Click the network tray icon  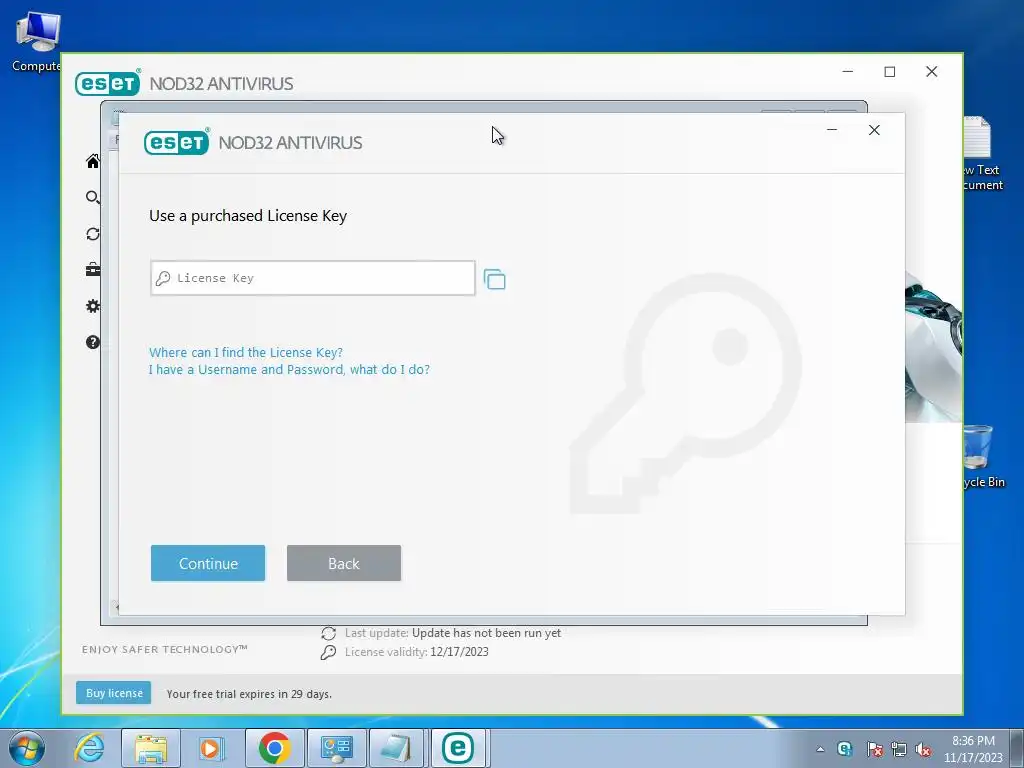(x=899, y=749)
